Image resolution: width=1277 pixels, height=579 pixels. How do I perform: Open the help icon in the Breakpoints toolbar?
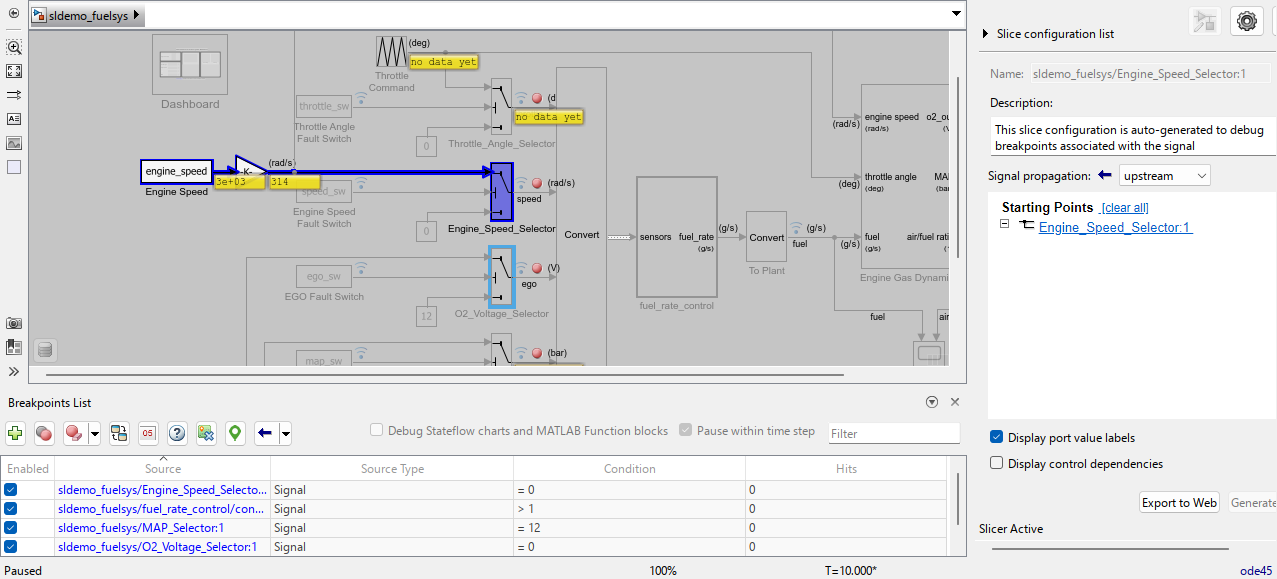(x=176, y=433)
